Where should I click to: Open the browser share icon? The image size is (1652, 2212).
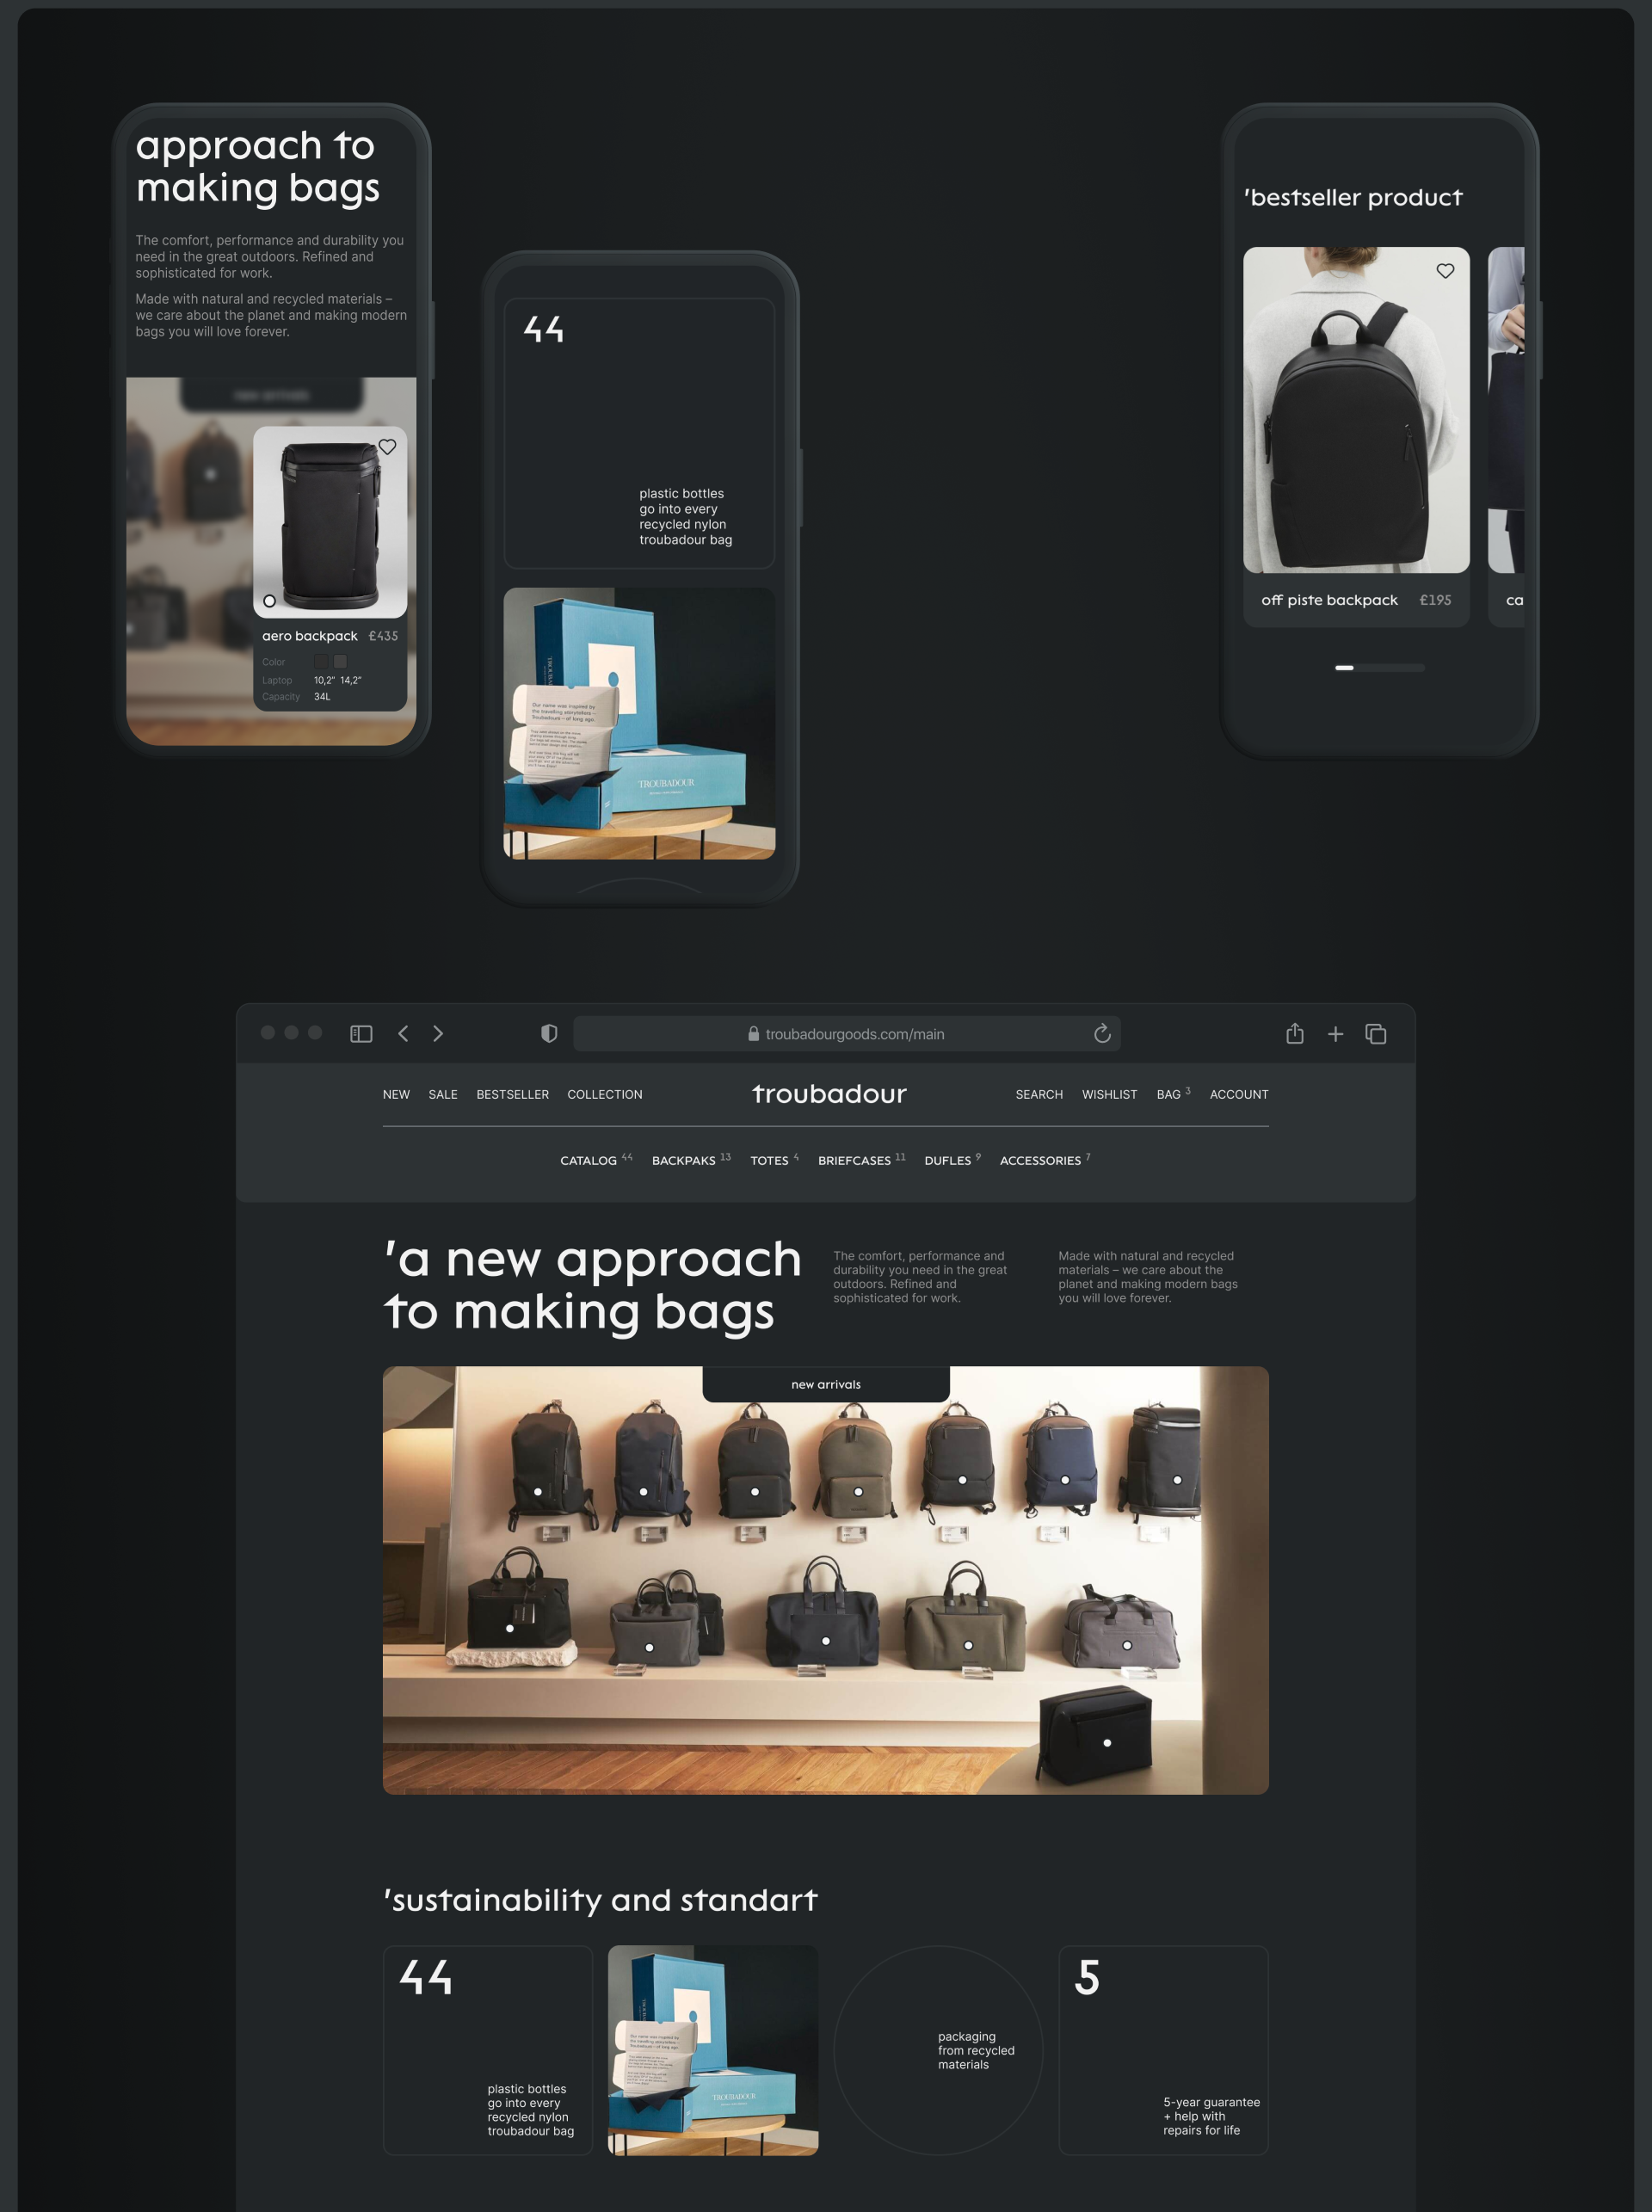(1294, 1034)
